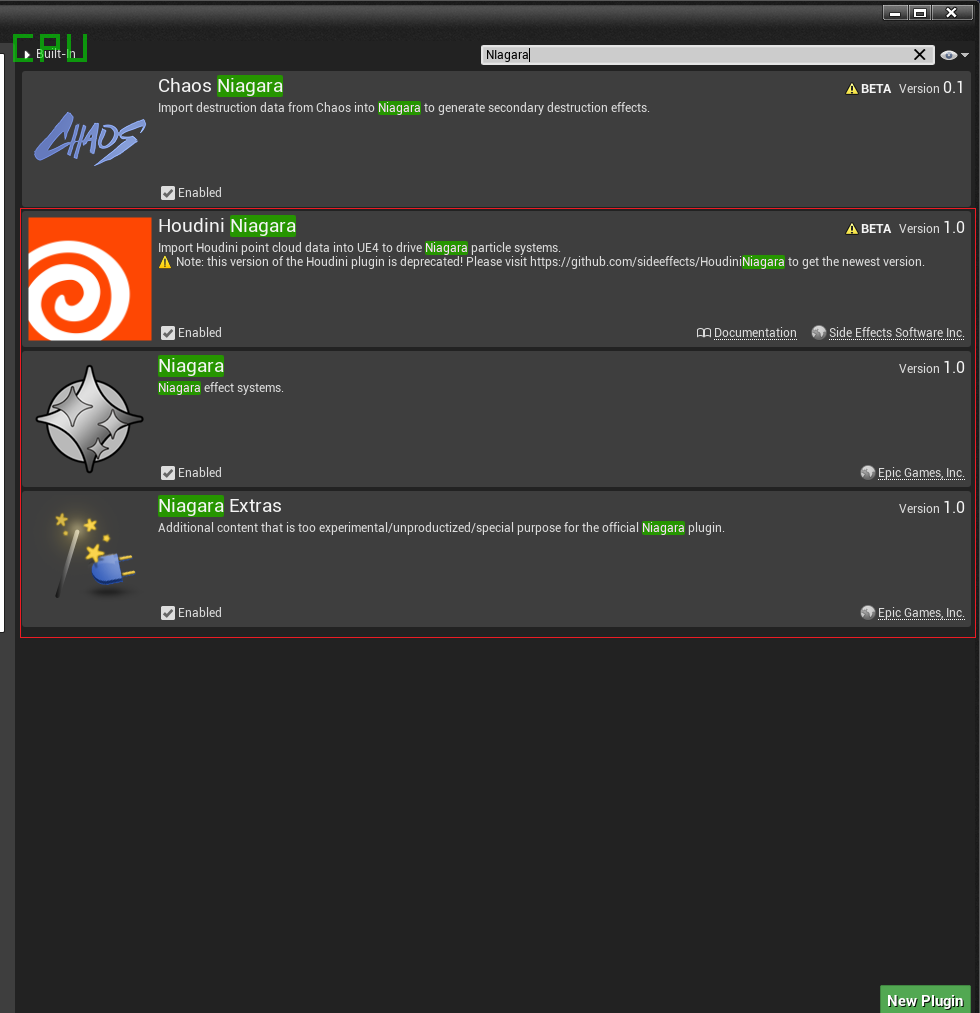Screen dimensions: 980x1013
Task: Click Version 0.1 label on Chaos Niagara
Action: [931, 88]
